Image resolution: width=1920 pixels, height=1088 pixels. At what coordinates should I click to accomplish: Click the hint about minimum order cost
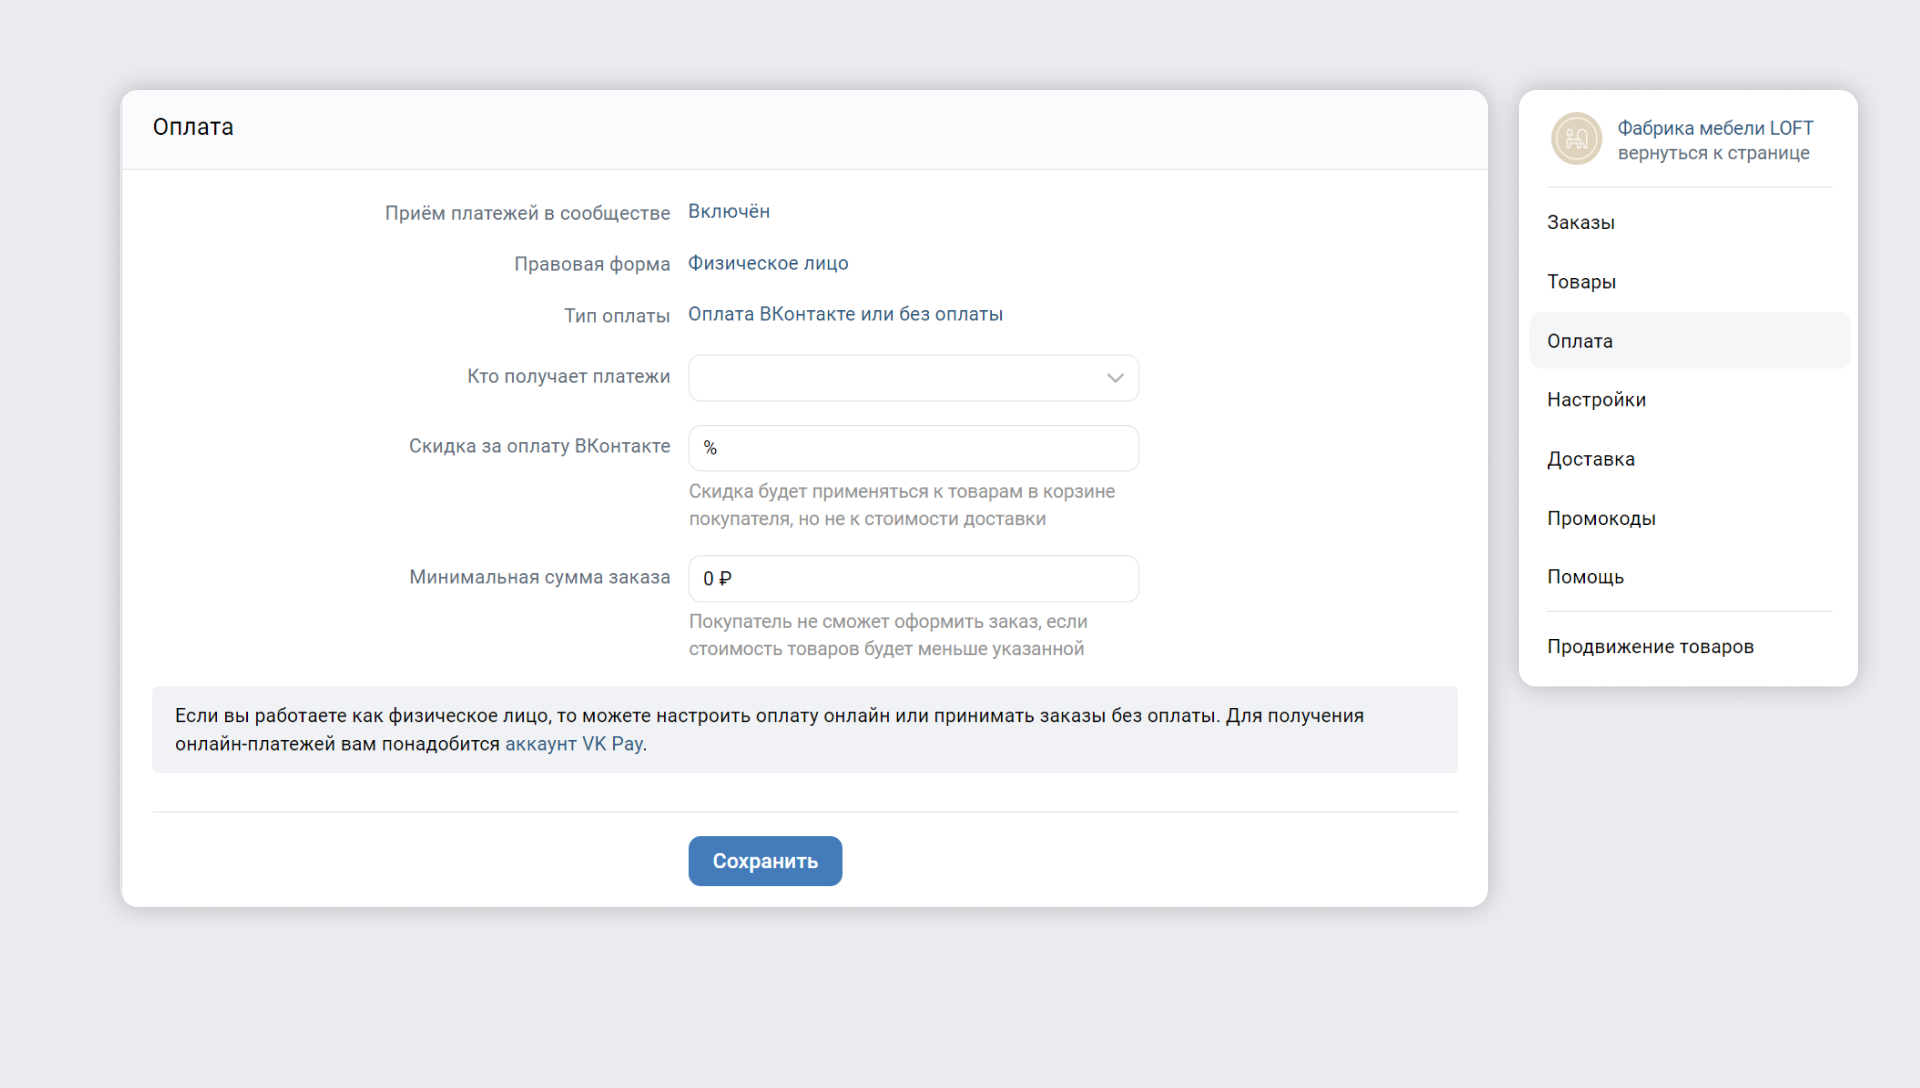point(888,635)
